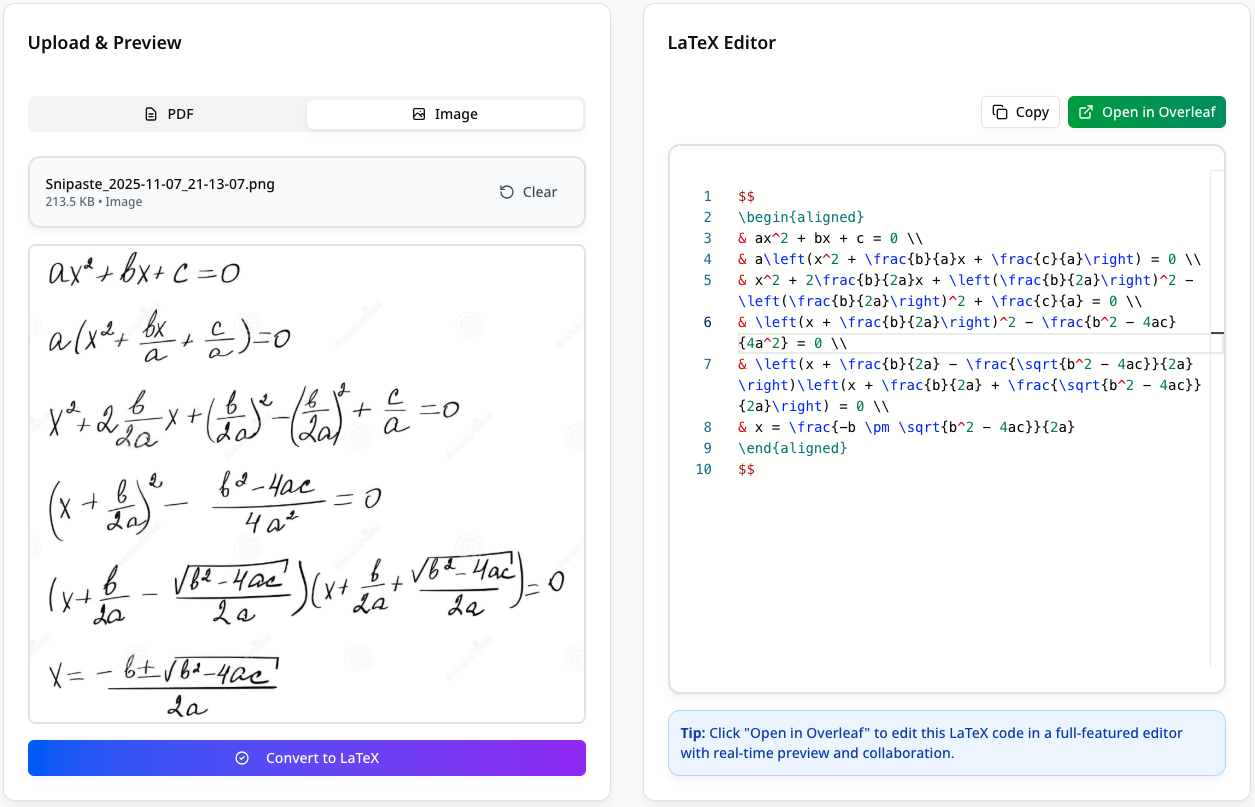The height and width of the screenshot is (807, 1255).
Task: Click the PDF document icon
Action: click(x=151, y=114)
